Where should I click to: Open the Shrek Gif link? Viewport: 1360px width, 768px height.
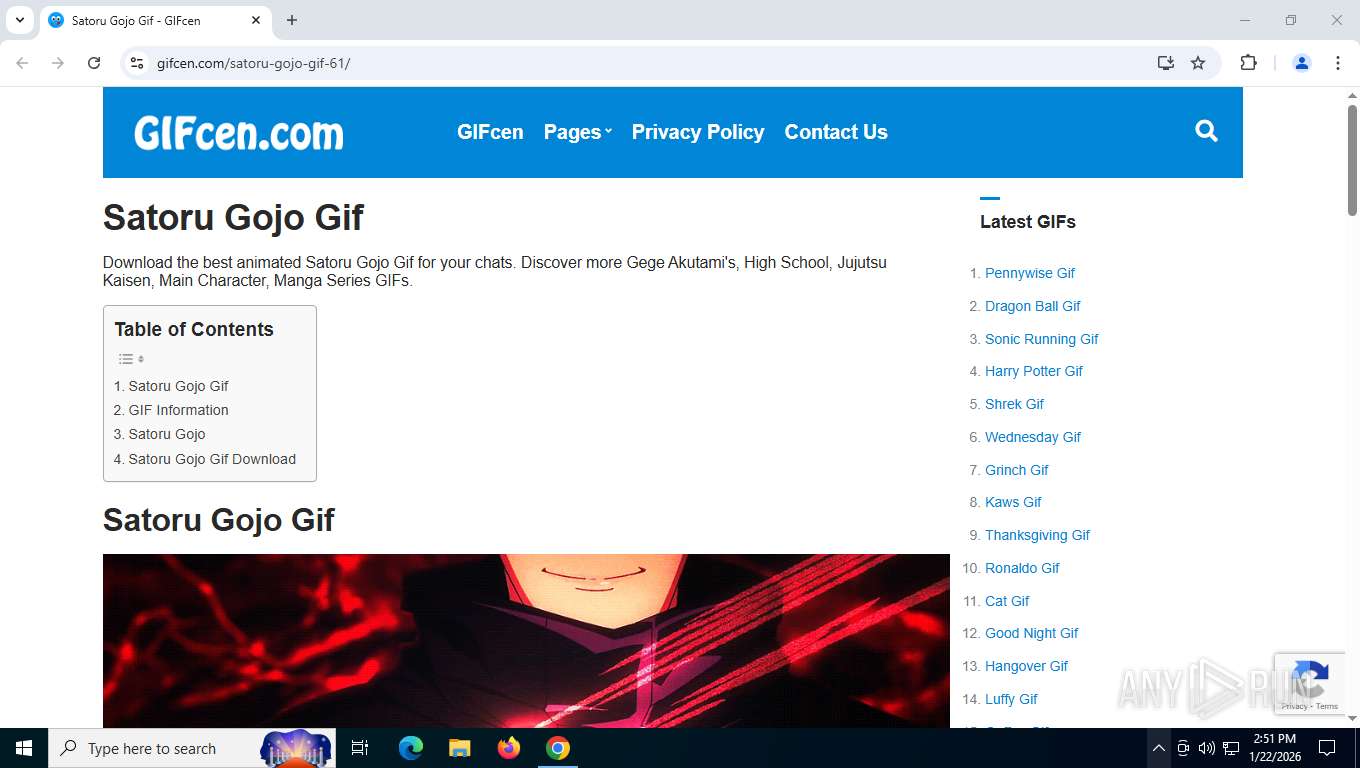[1014, 404]
